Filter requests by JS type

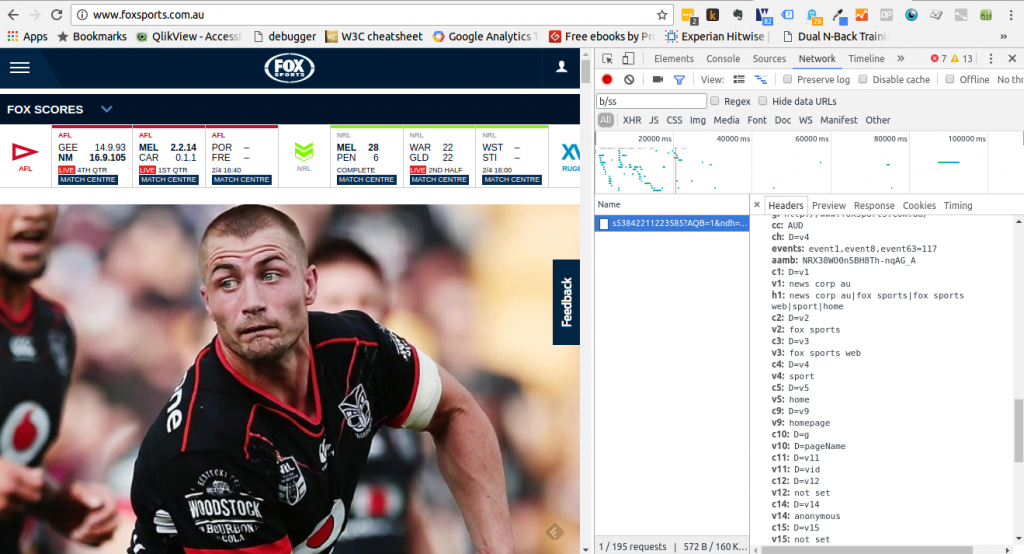[x=653, y=120]
